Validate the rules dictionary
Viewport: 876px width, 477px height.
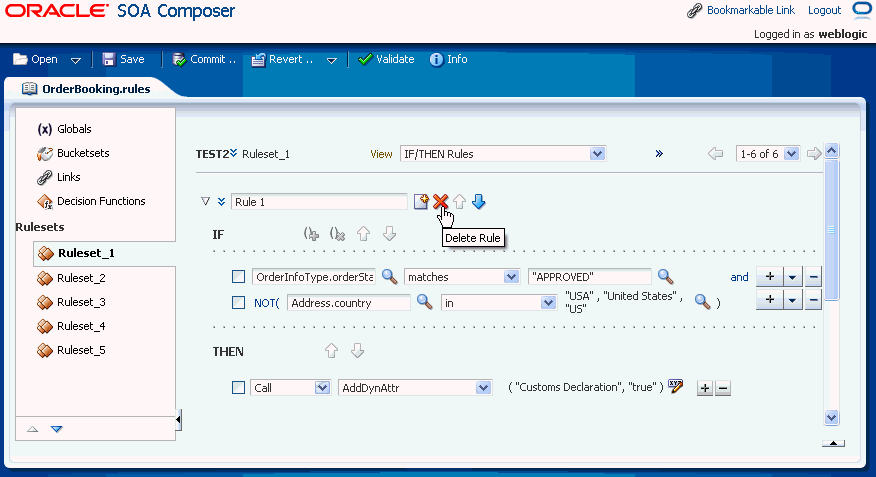click(x=386, y=59)
